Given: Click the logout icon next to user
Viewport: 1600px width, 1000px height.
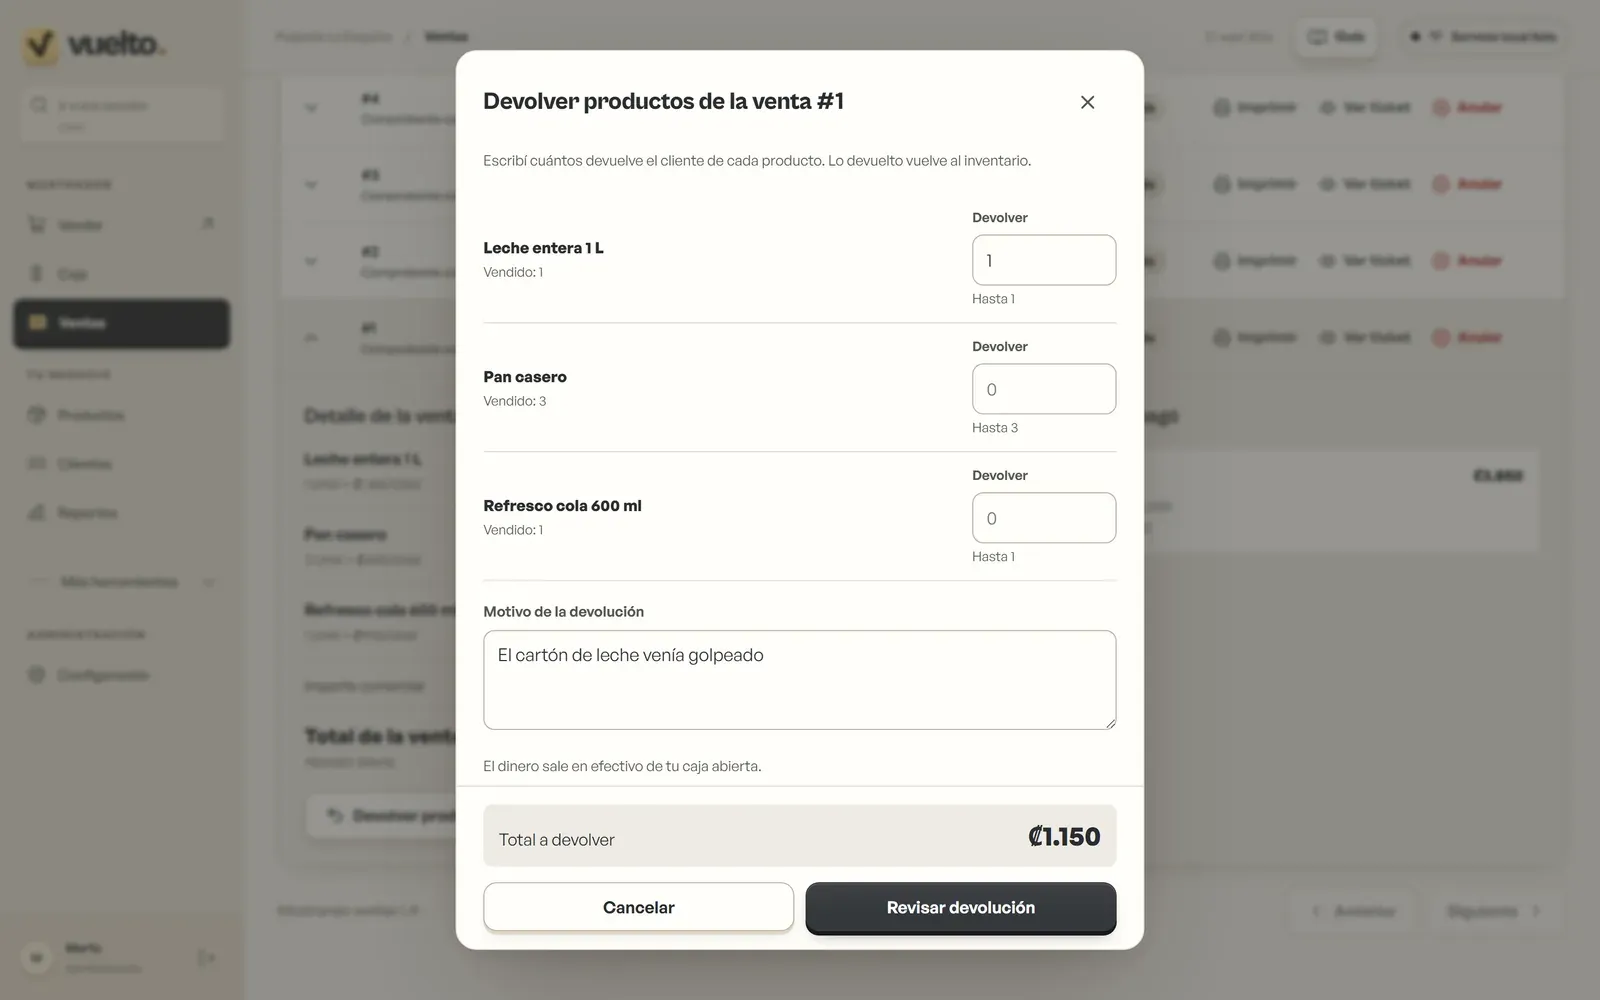Looking at the screenshot, I should (207, 958).
